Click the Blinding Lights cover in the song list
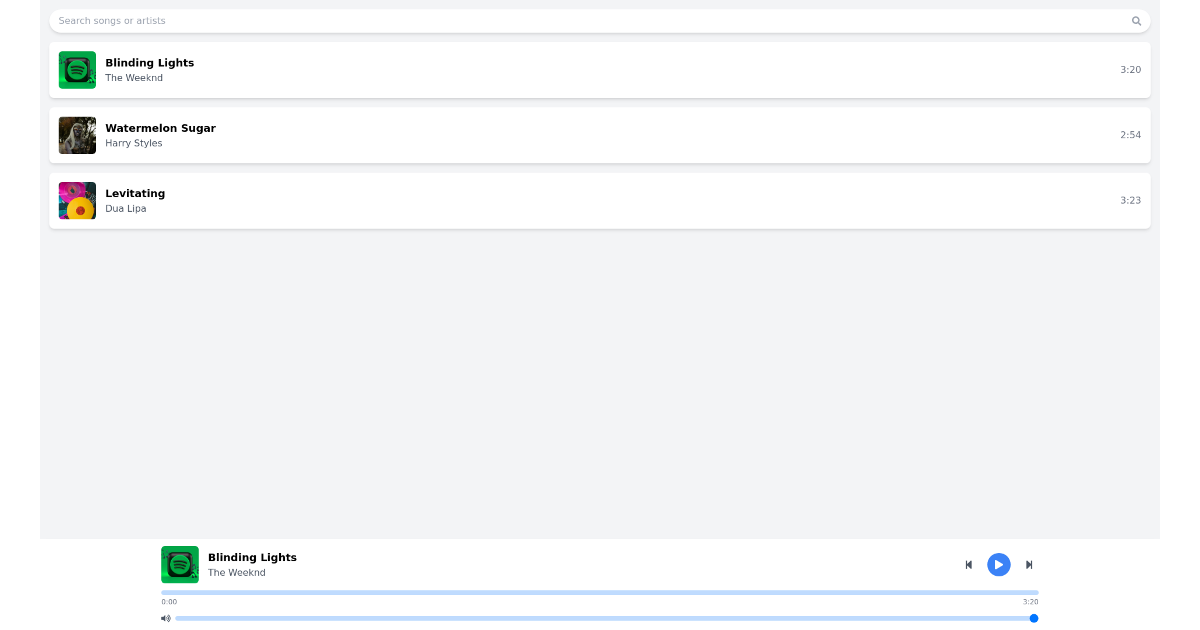Screen dimensions: 1200x630 [x=77, y=70]
